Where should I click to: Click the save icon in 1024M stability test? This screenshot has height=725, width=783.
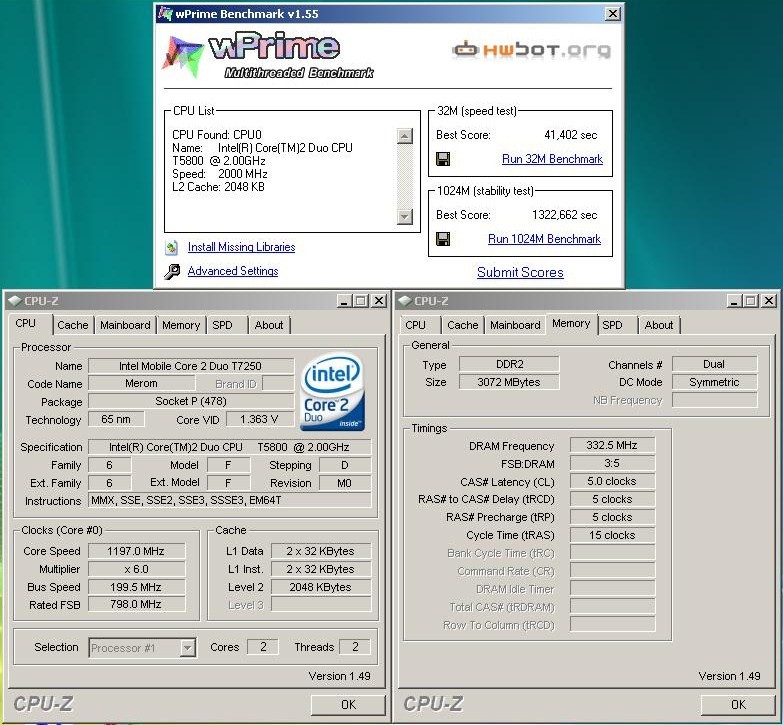[x=443, y=239]
